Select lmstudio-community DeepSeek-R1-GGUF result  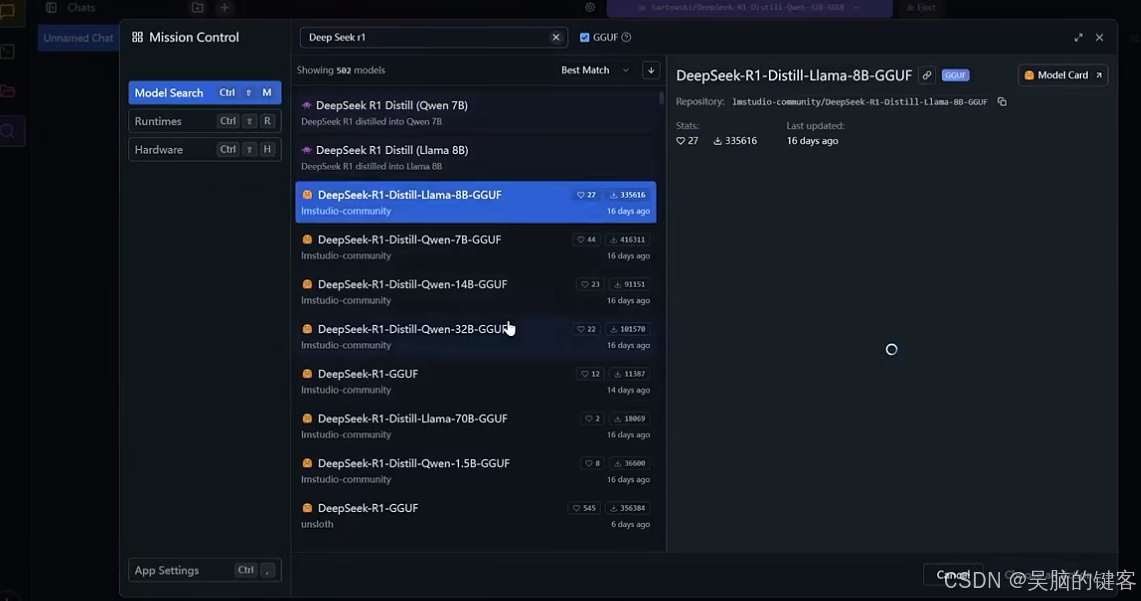(476, 381)
